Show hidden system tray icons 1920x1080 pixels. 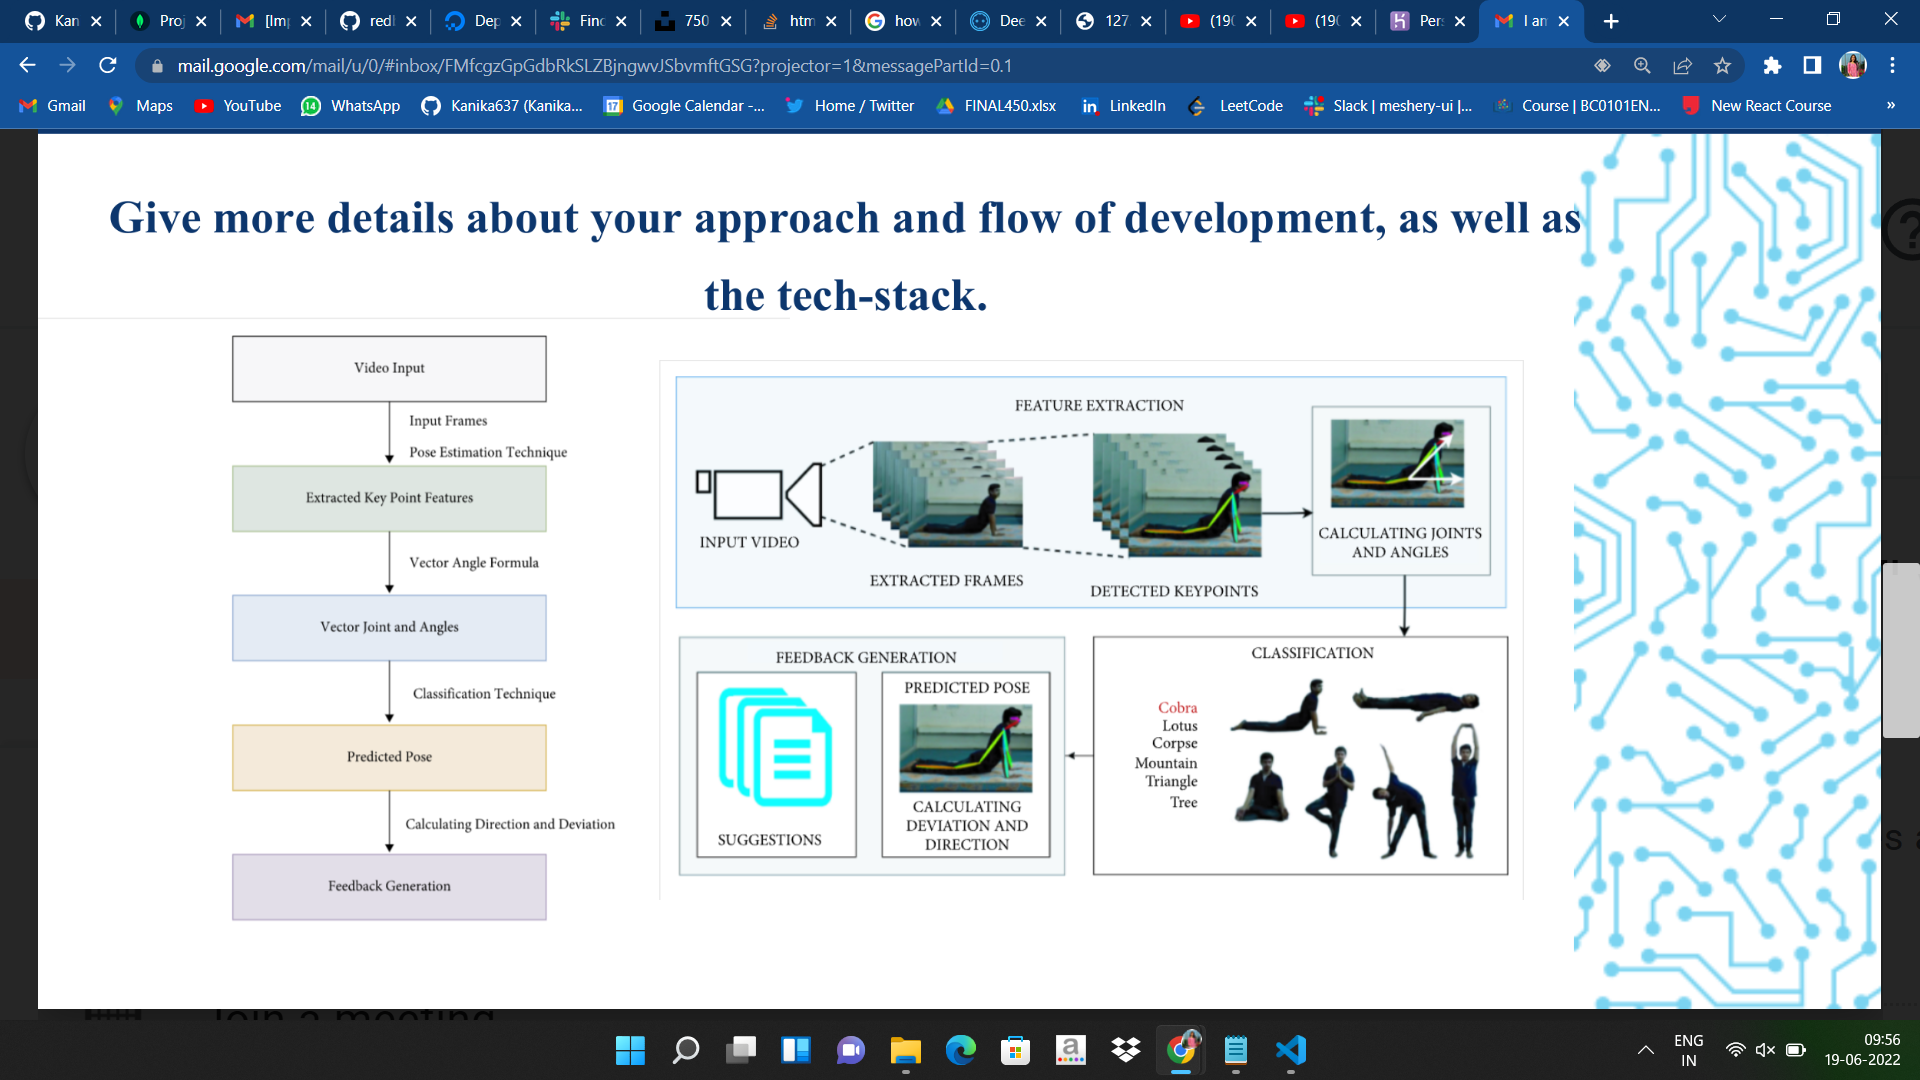(x=1646, y=1049)
